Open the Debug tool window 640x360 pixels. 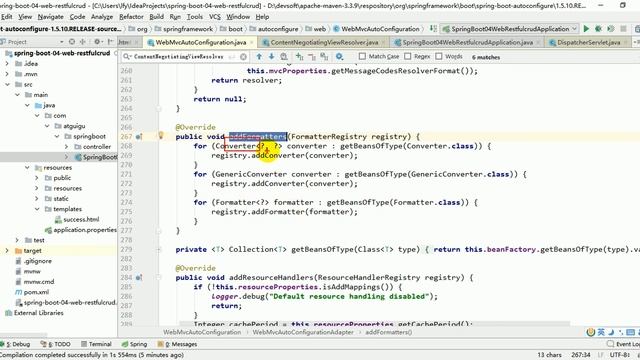(16, 344)
